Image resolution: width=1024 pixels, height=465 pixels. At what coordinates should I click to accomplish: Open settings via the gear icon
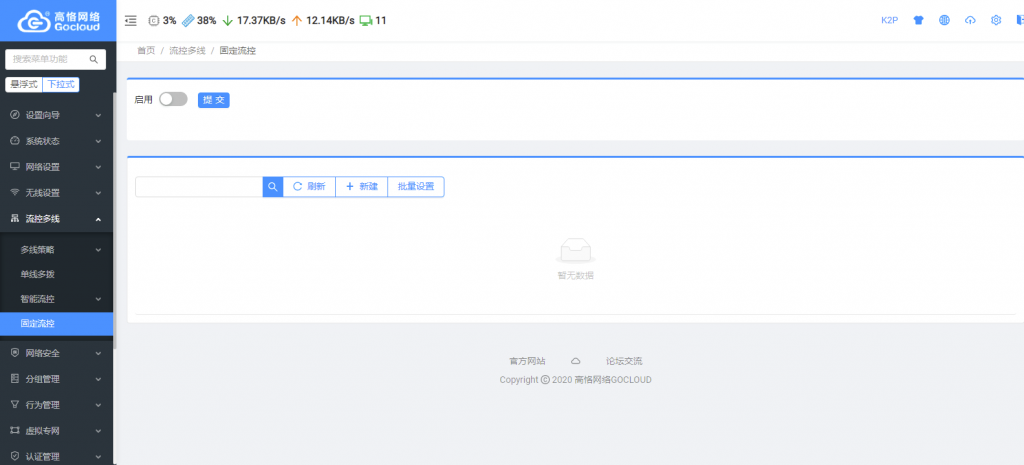coord(996,20)
